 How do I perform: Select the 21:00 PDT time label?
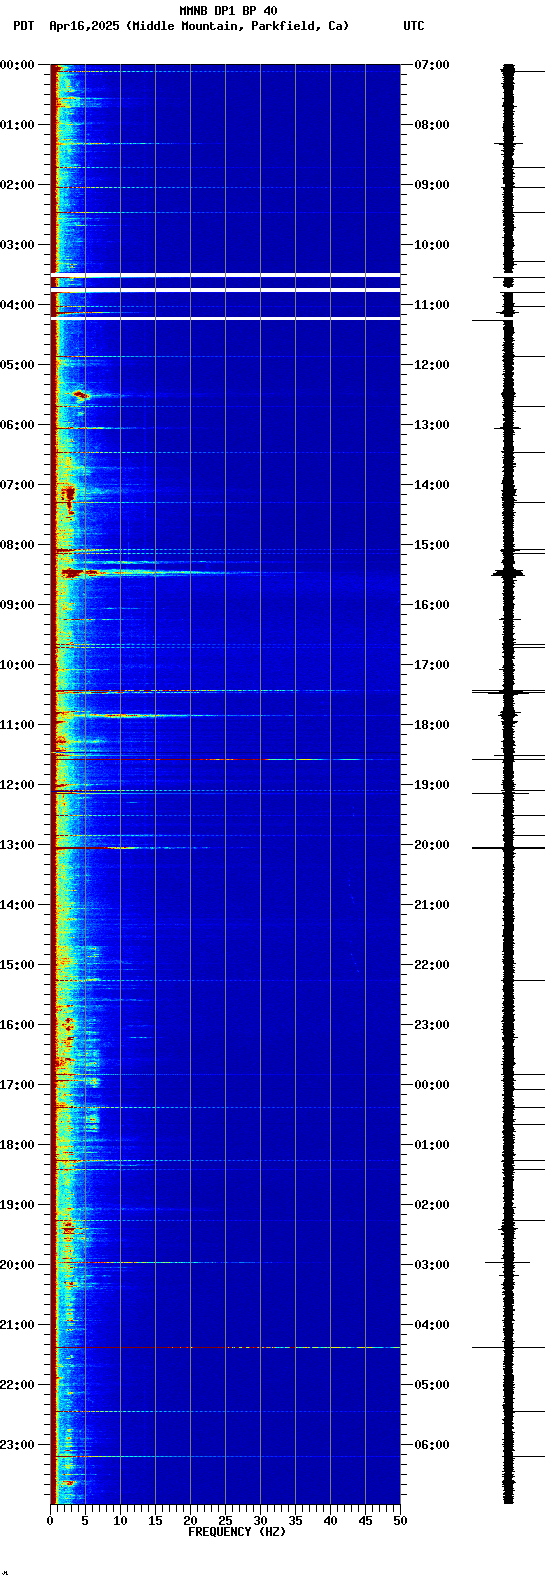tap(17, 1325)
